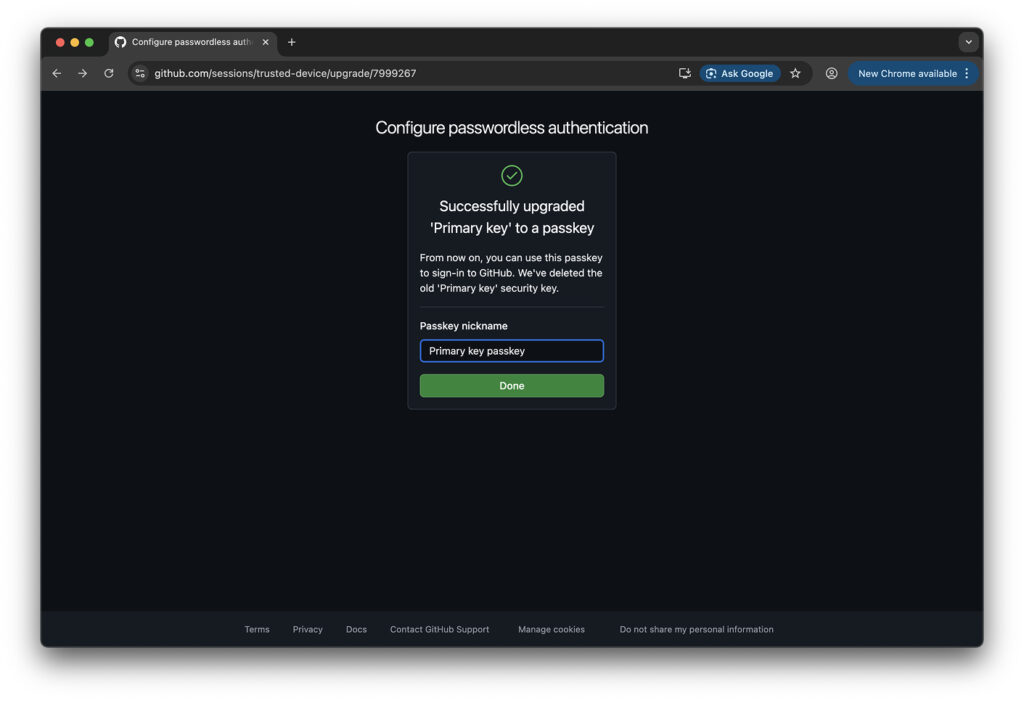Click the green minimize-to-fullscreen window button

point(89,42)
